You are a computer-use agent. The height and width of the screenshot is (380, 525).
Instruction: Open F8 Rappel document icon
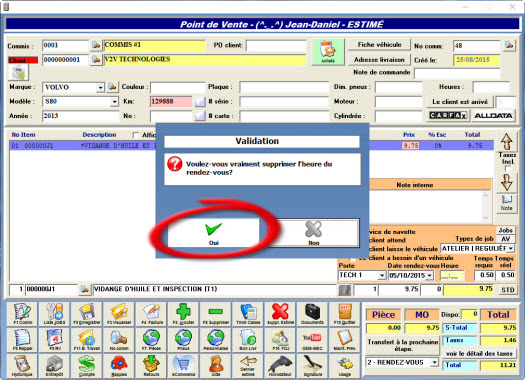22,340
